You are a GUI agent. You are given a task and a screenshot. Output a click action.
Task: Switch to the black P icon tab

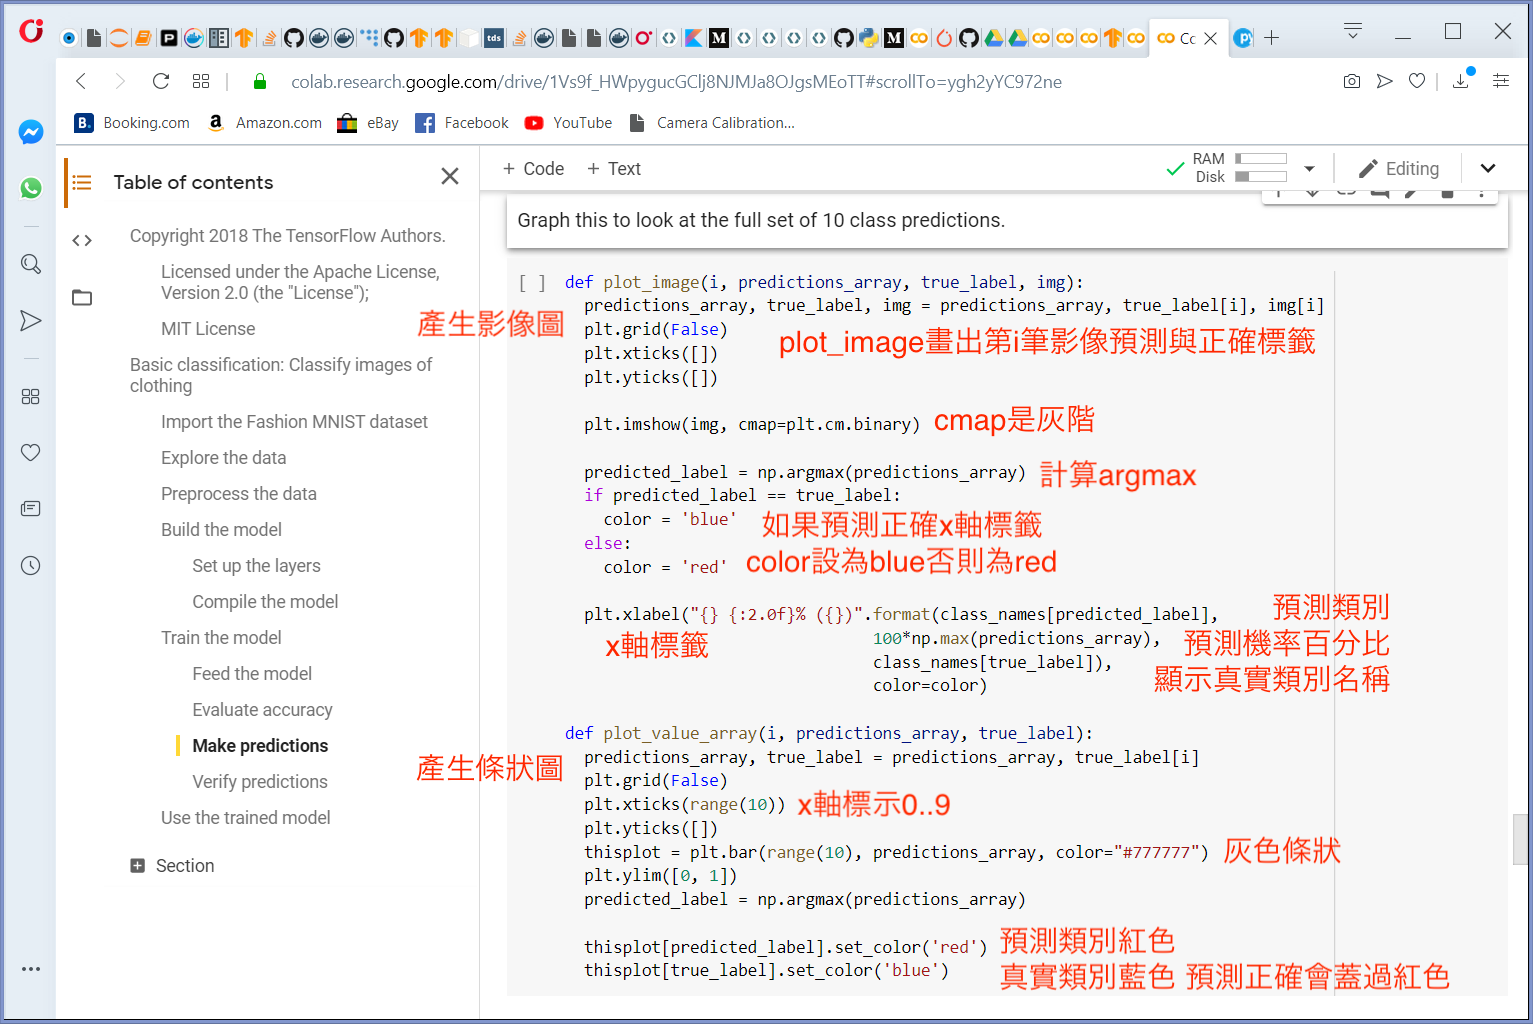[169, 38]
